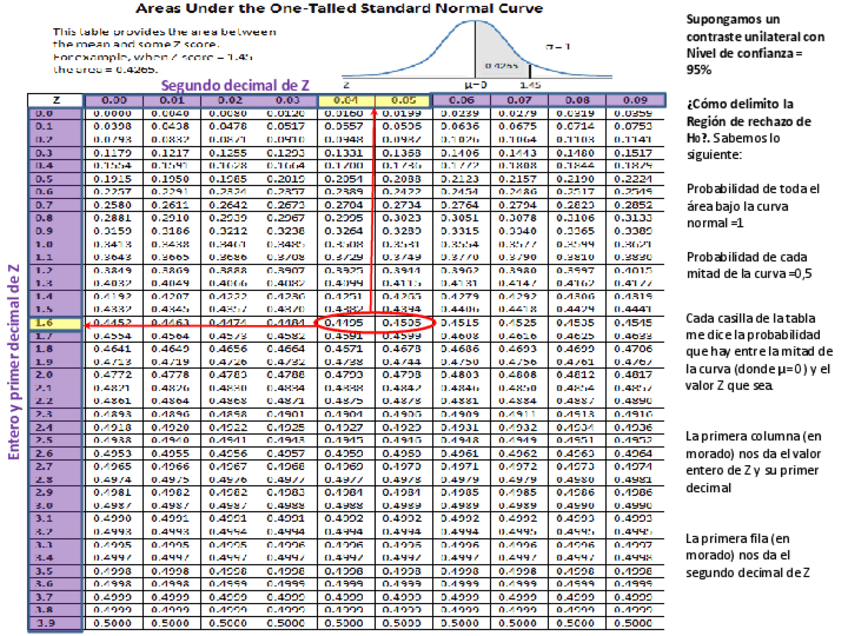The width and height of the screenshot is (848, 636).
Task: Click the circled cell in row 1.6, column 0.05
Action: coord(402,323)
